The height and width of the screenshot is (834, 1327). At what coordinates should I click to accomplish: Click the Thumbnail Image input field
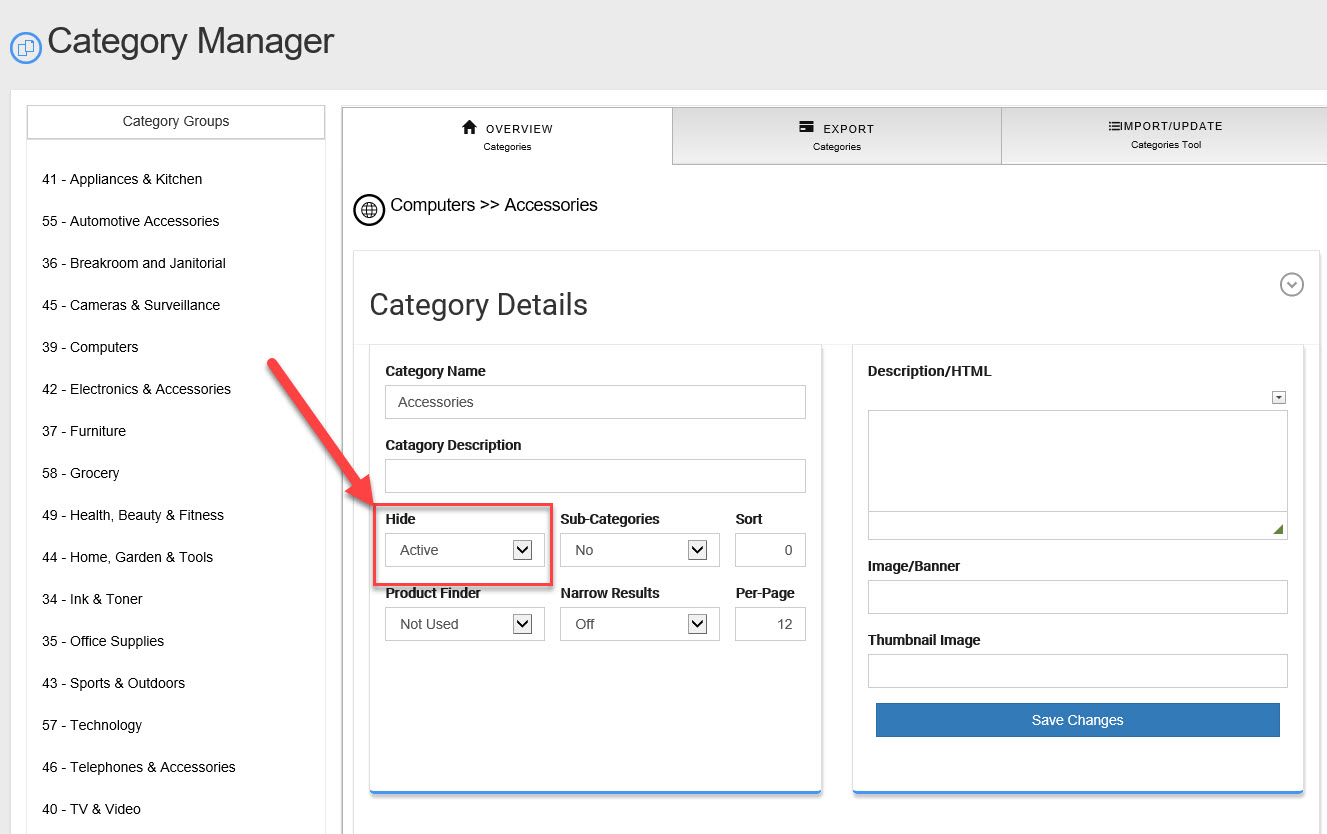tap(1077, 671)
